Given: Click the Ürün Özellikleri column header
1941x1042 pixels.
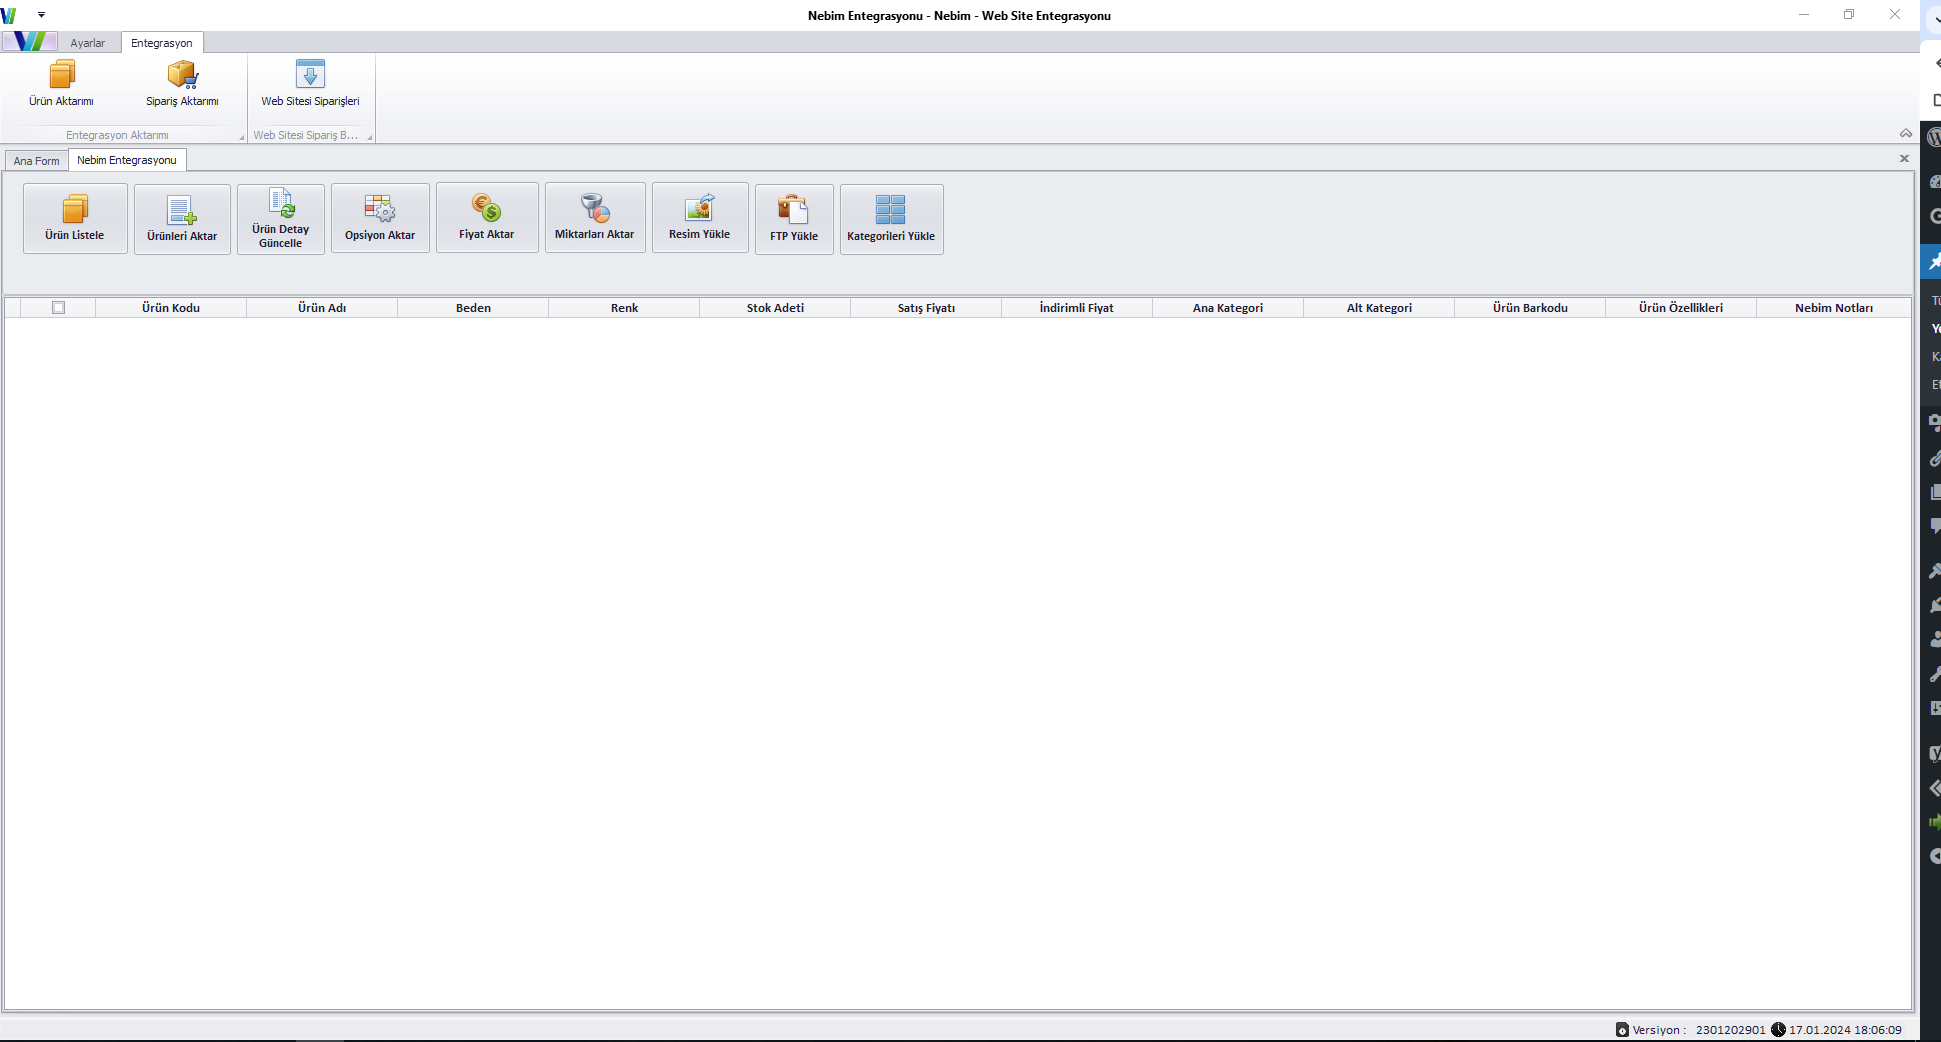Looking at the screenshot, I should click(x=1681, y=308).
